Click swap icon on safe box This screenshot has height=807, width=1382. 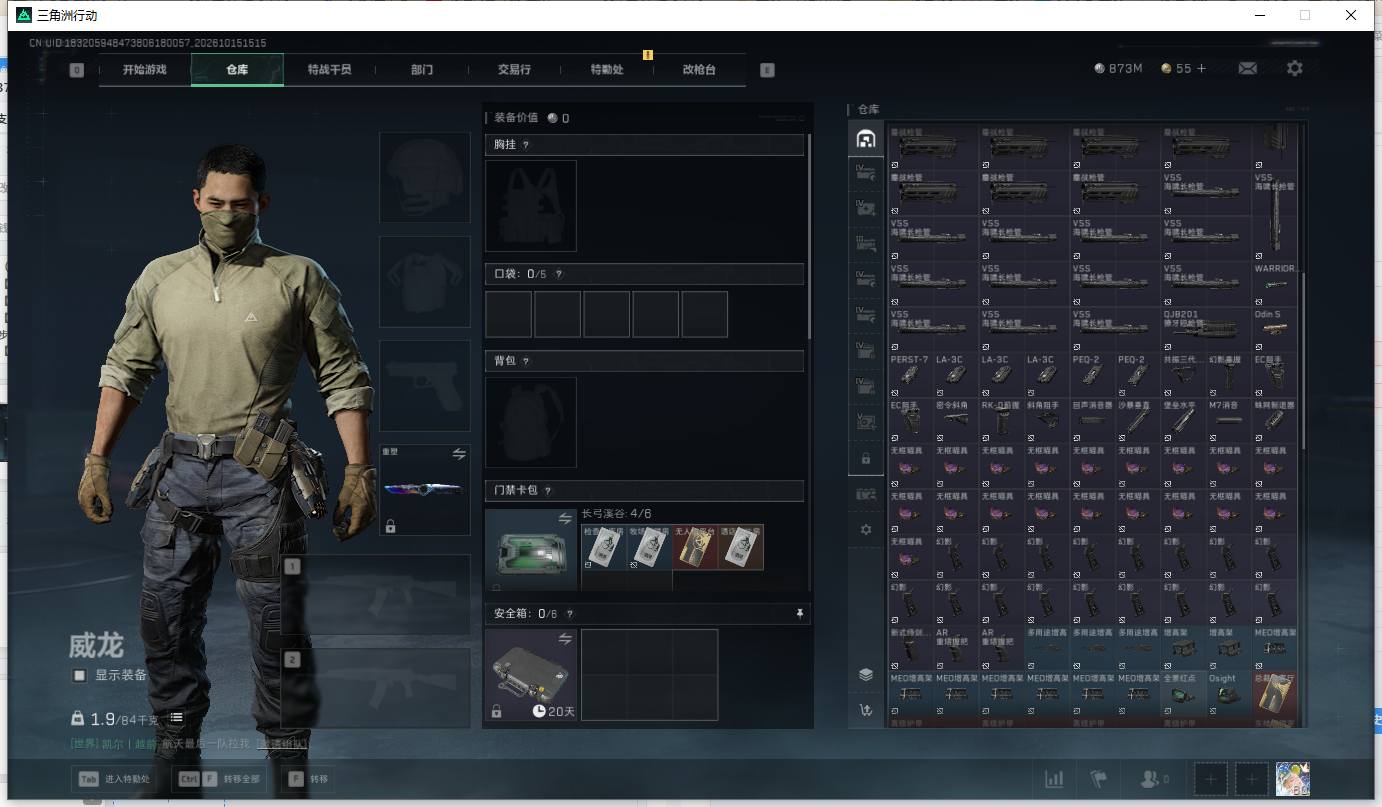pos(565,638)
